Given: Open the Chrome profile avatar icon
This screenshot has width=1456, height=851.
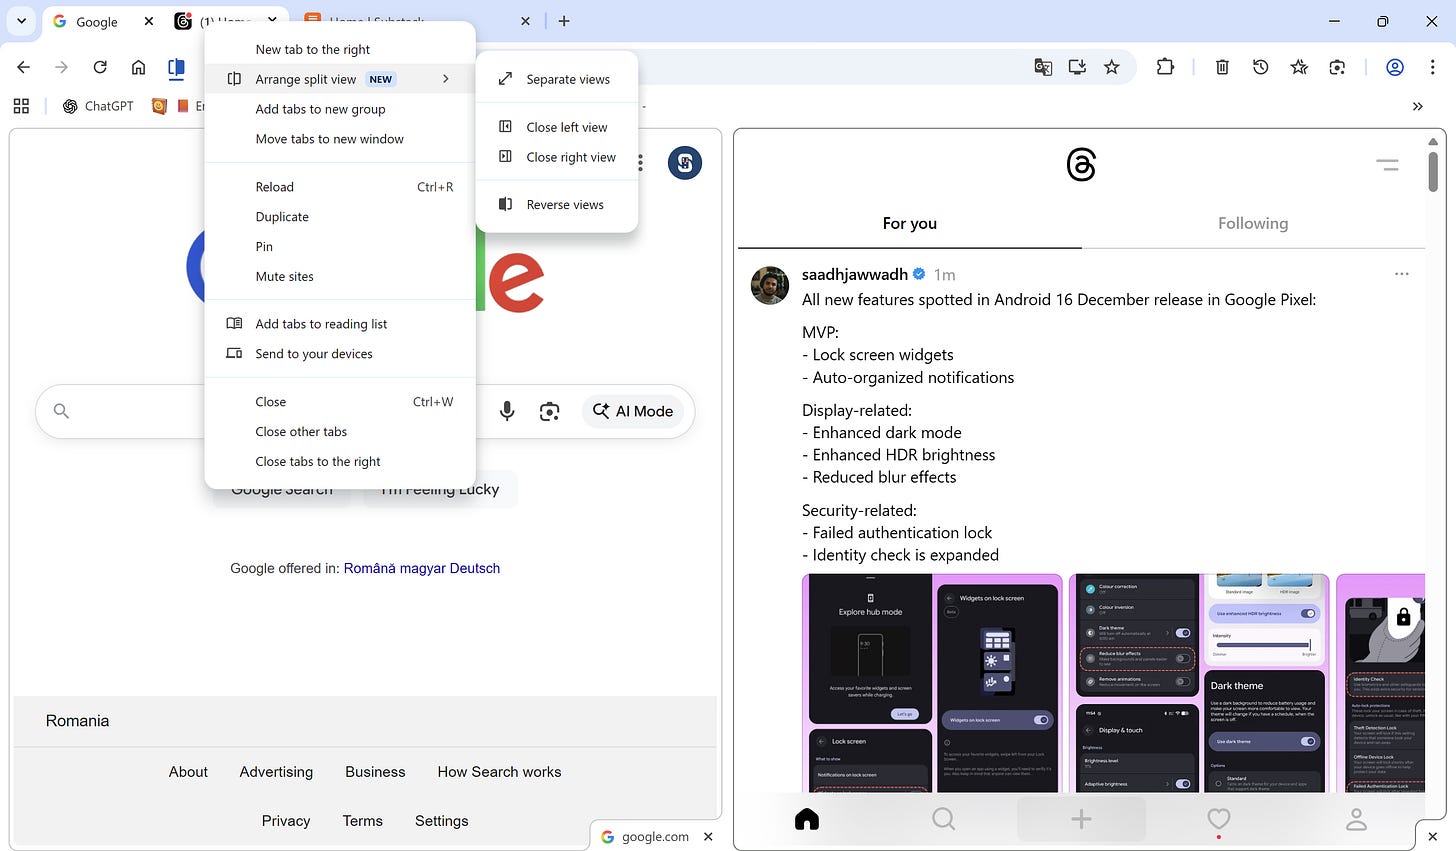Looking at the screenshot, I should tap(1395, 67).
